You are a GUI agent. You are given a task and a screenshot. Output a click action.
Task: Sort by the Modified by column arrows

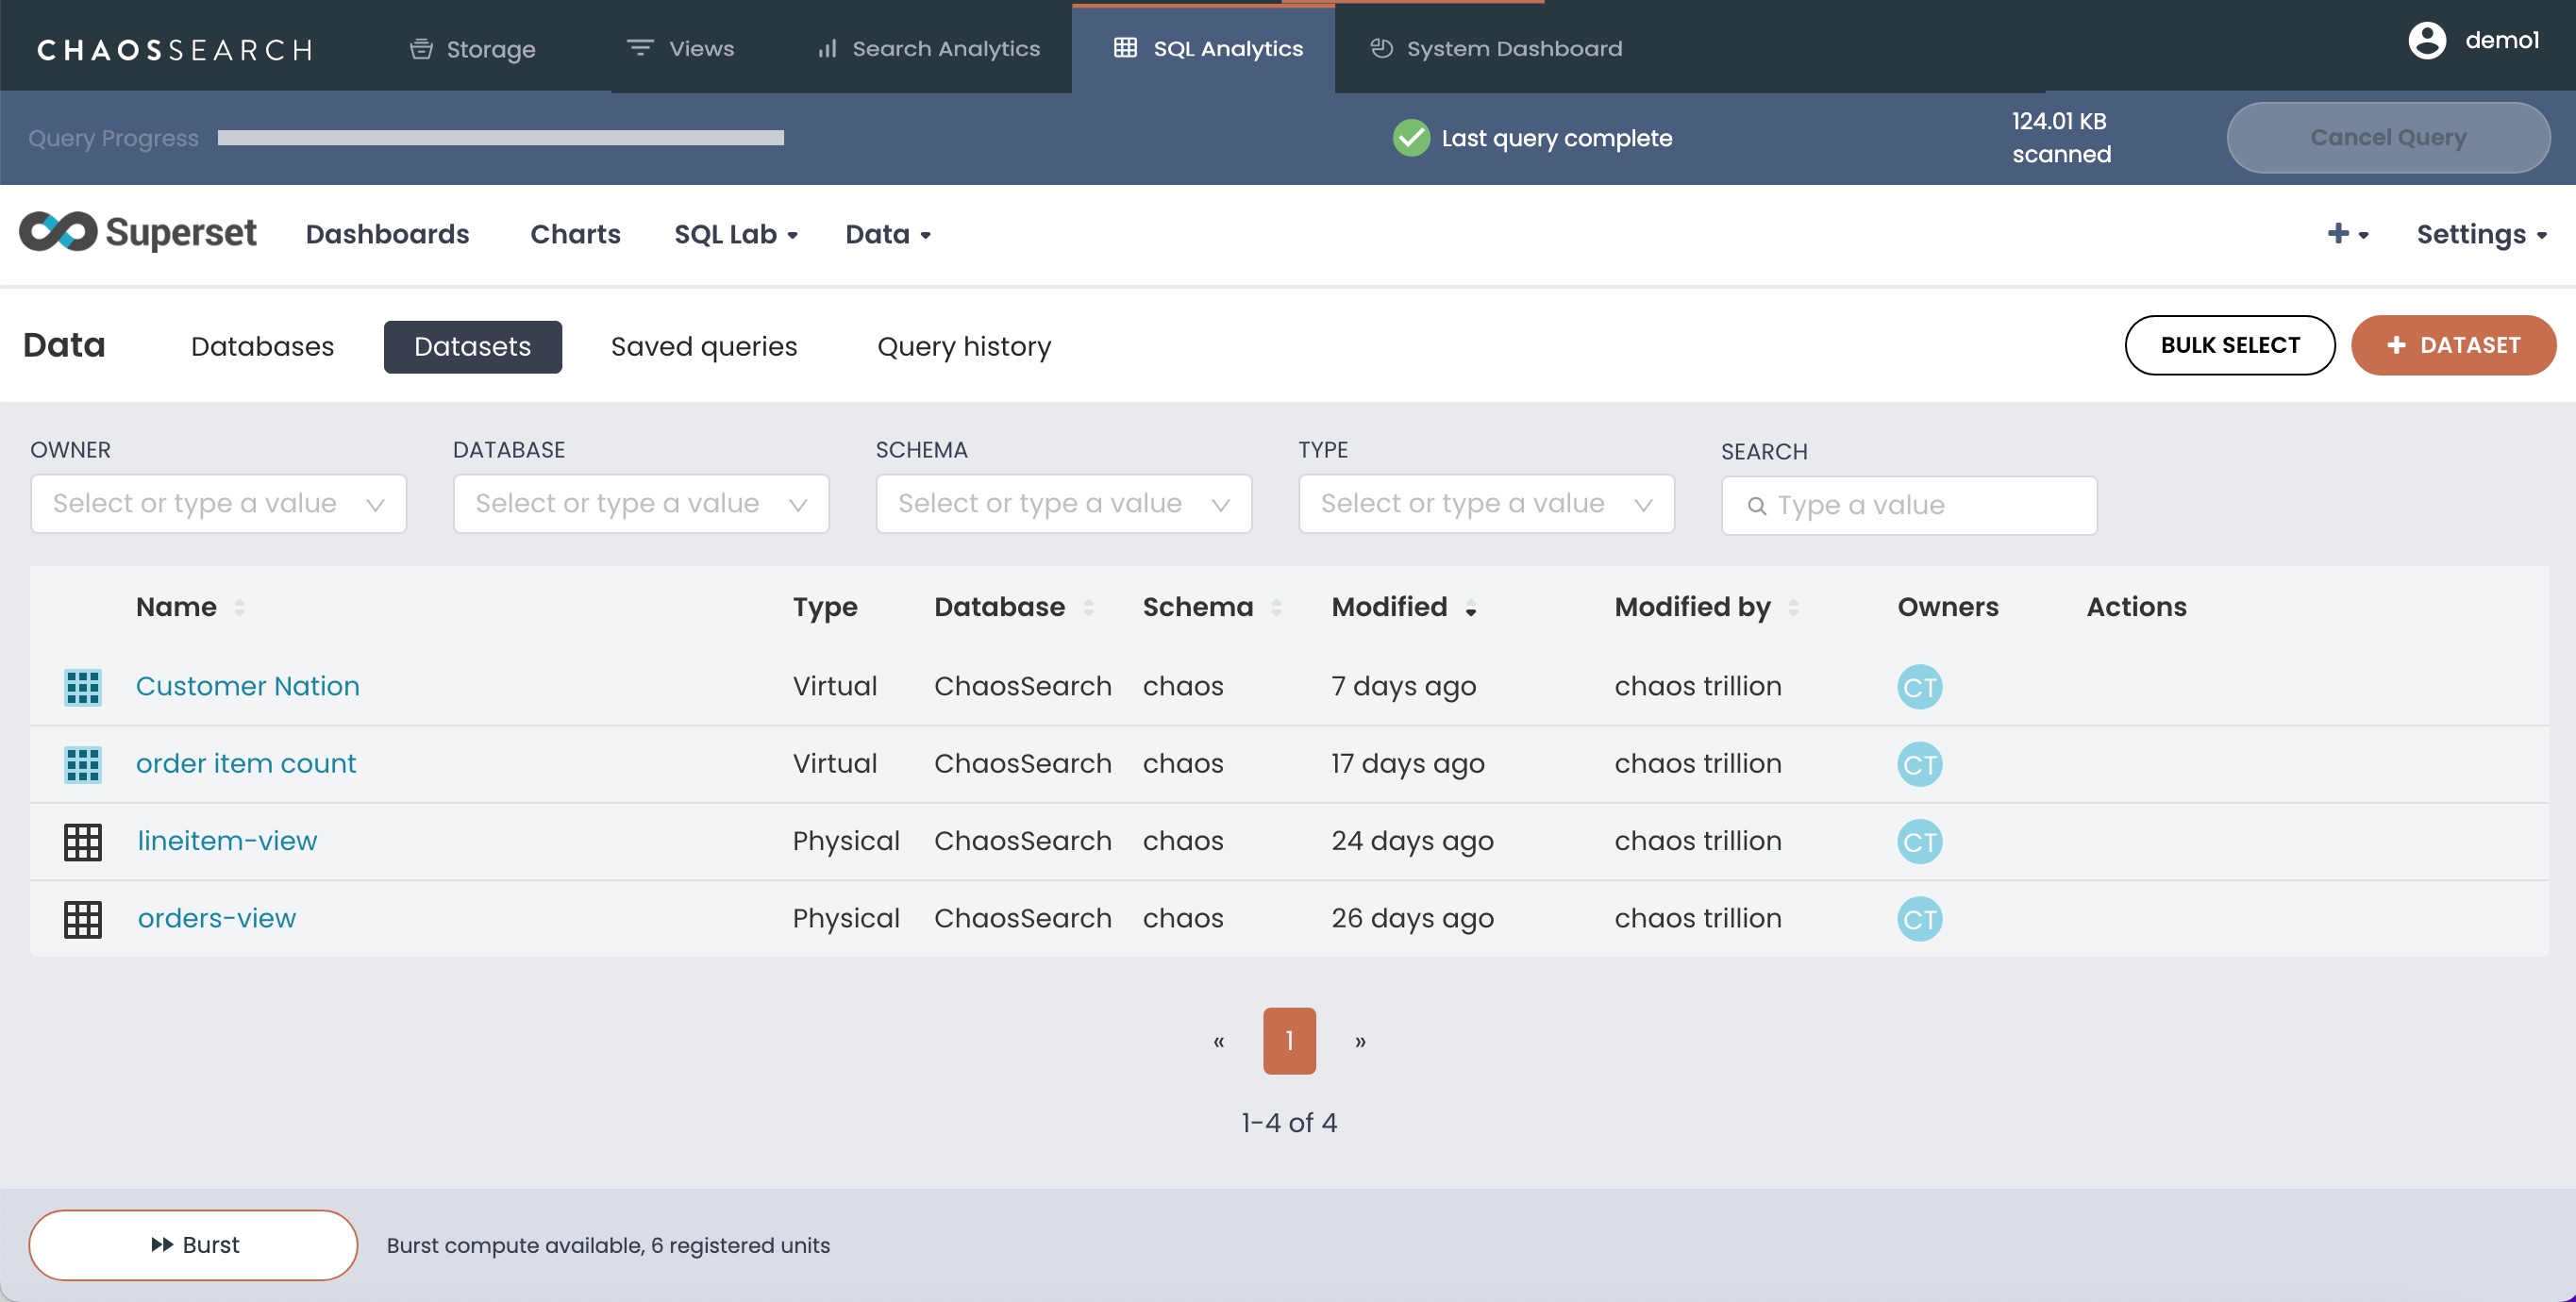1793,607
